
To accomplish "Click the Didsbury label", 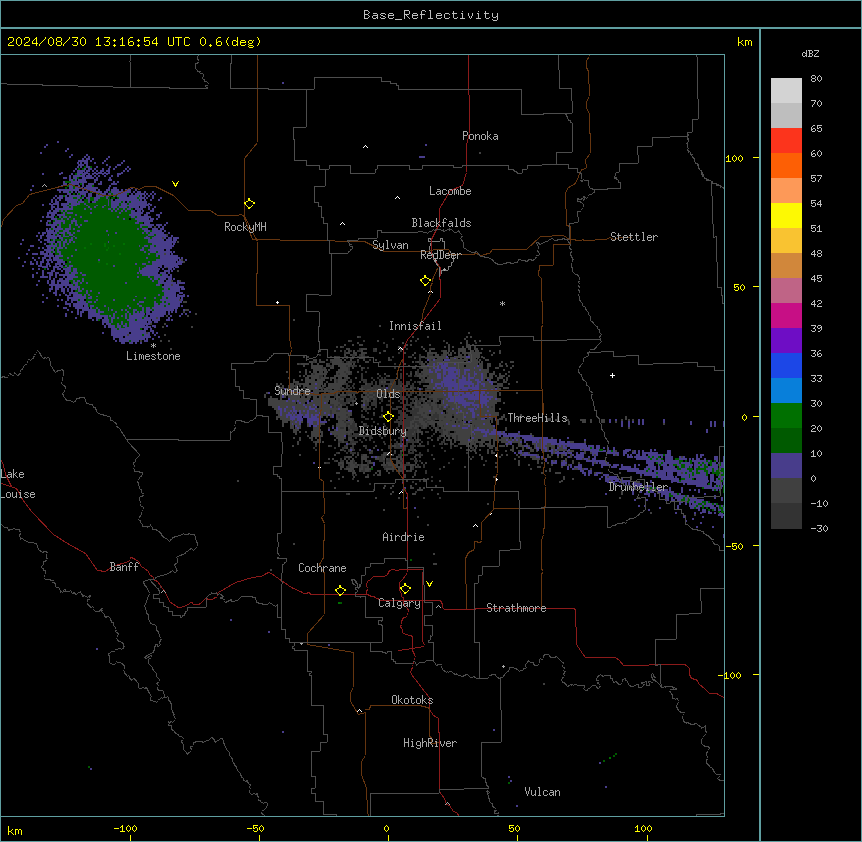I will pos(383,431).
